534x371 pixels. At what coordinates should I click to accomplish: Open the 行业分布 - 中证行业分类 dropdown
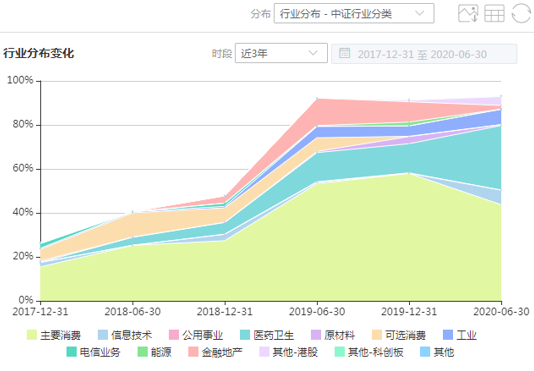(354, 14)
